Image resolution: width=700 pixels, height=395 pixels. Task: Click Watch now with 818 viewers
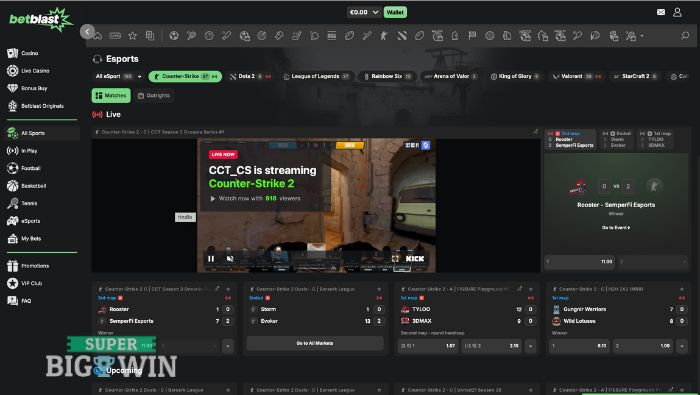[255, 198]
